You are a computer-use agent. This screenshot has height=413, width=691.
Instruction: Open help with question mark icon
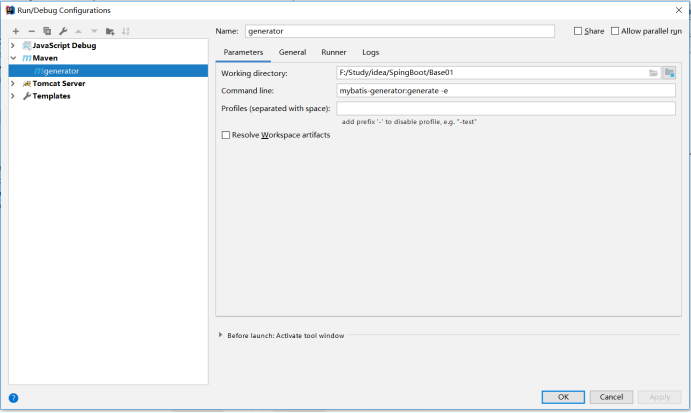pos(14,398)
